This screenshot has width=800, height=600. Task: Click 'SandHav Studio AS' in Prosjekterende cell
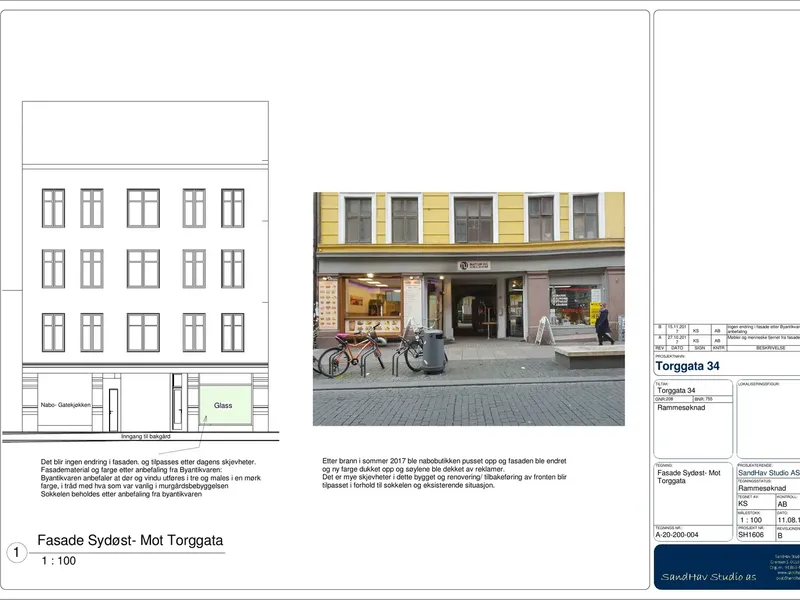click(768, 473)
